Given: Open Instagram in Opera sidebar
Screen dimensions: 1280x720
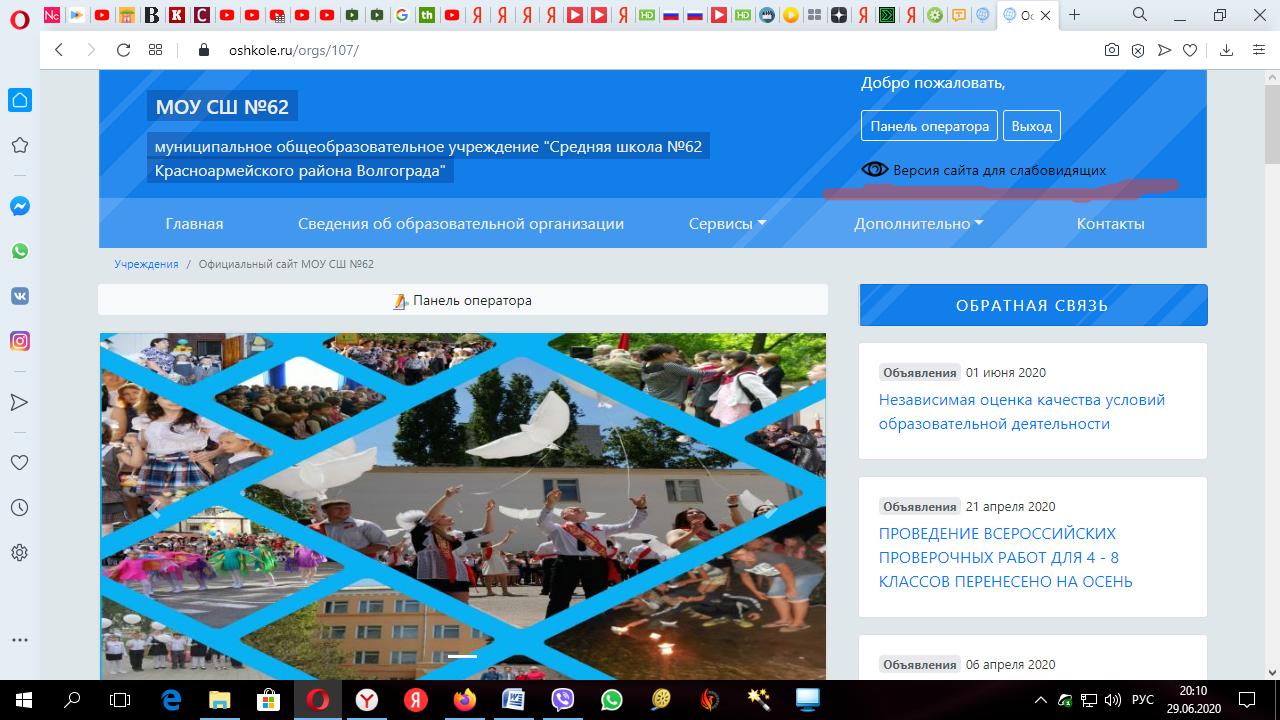Looking at the screenshot, I should tap(19, 341).
